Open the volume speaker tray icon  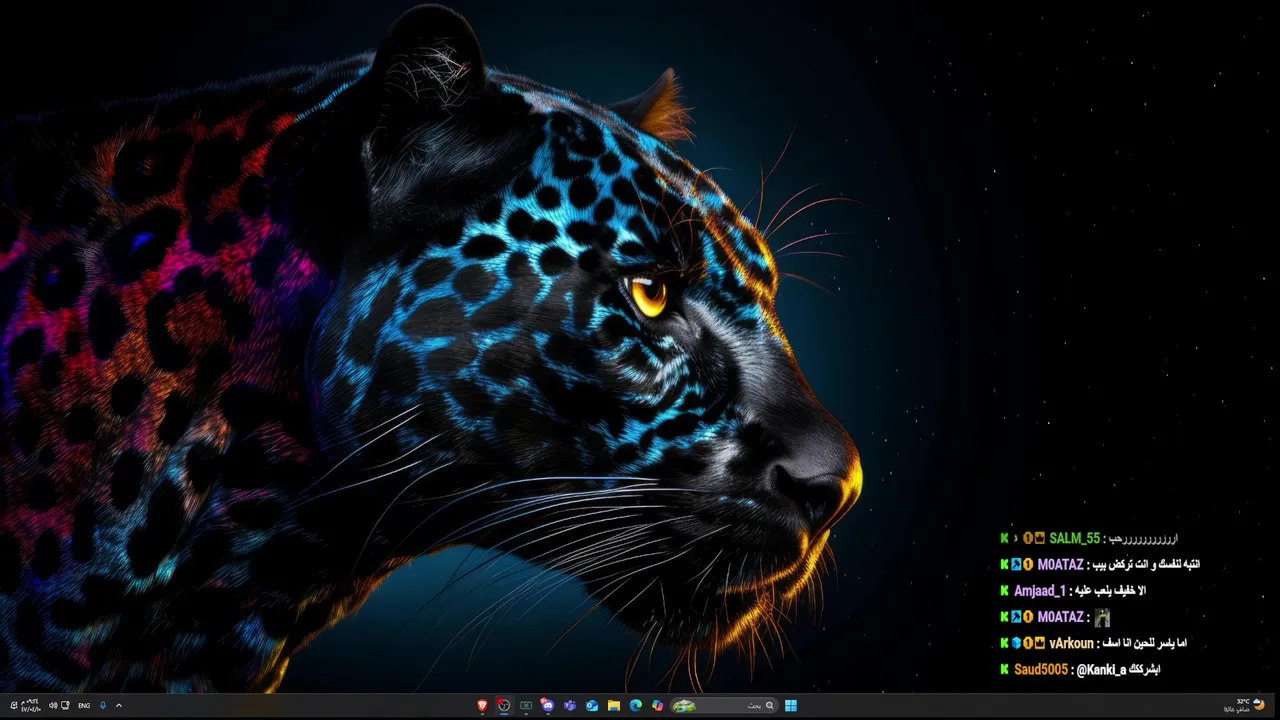coord(53,705)
